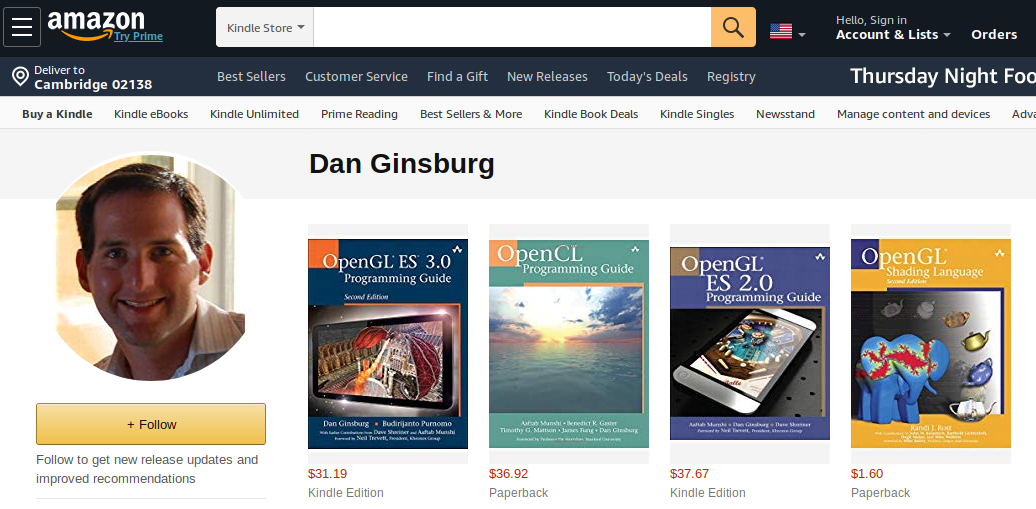
Task: Open the Kindle eBooks tab
Action: (x=151, y=114)
